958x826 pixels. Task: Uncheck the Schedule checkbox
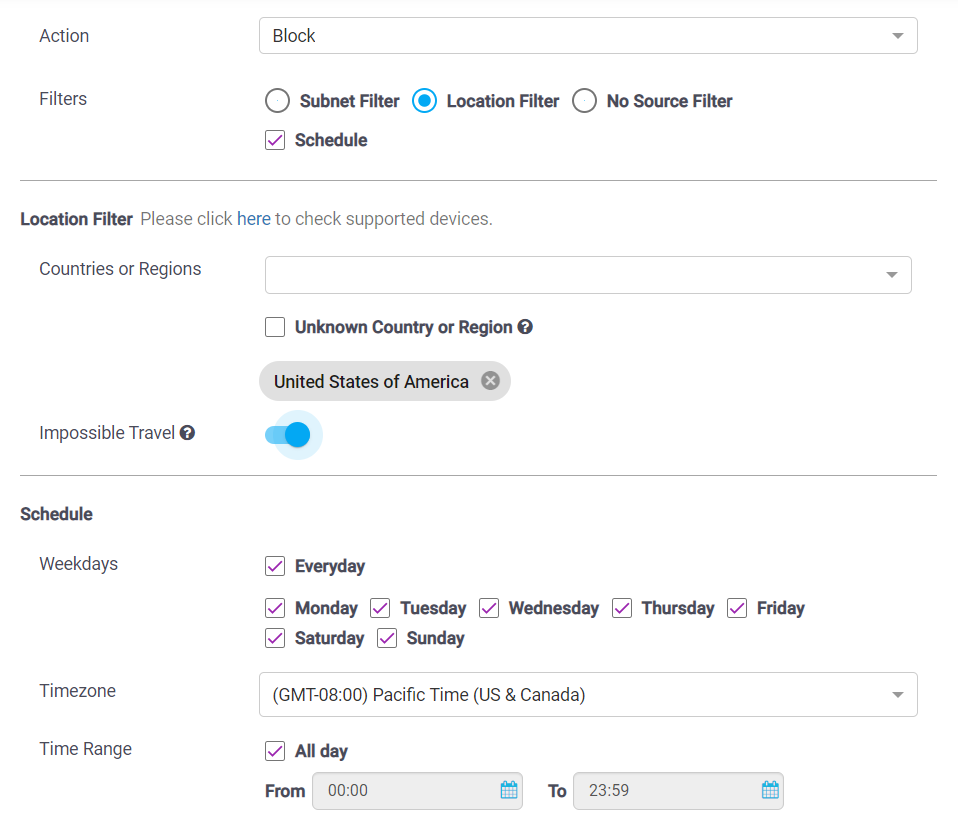pos(274,140)
